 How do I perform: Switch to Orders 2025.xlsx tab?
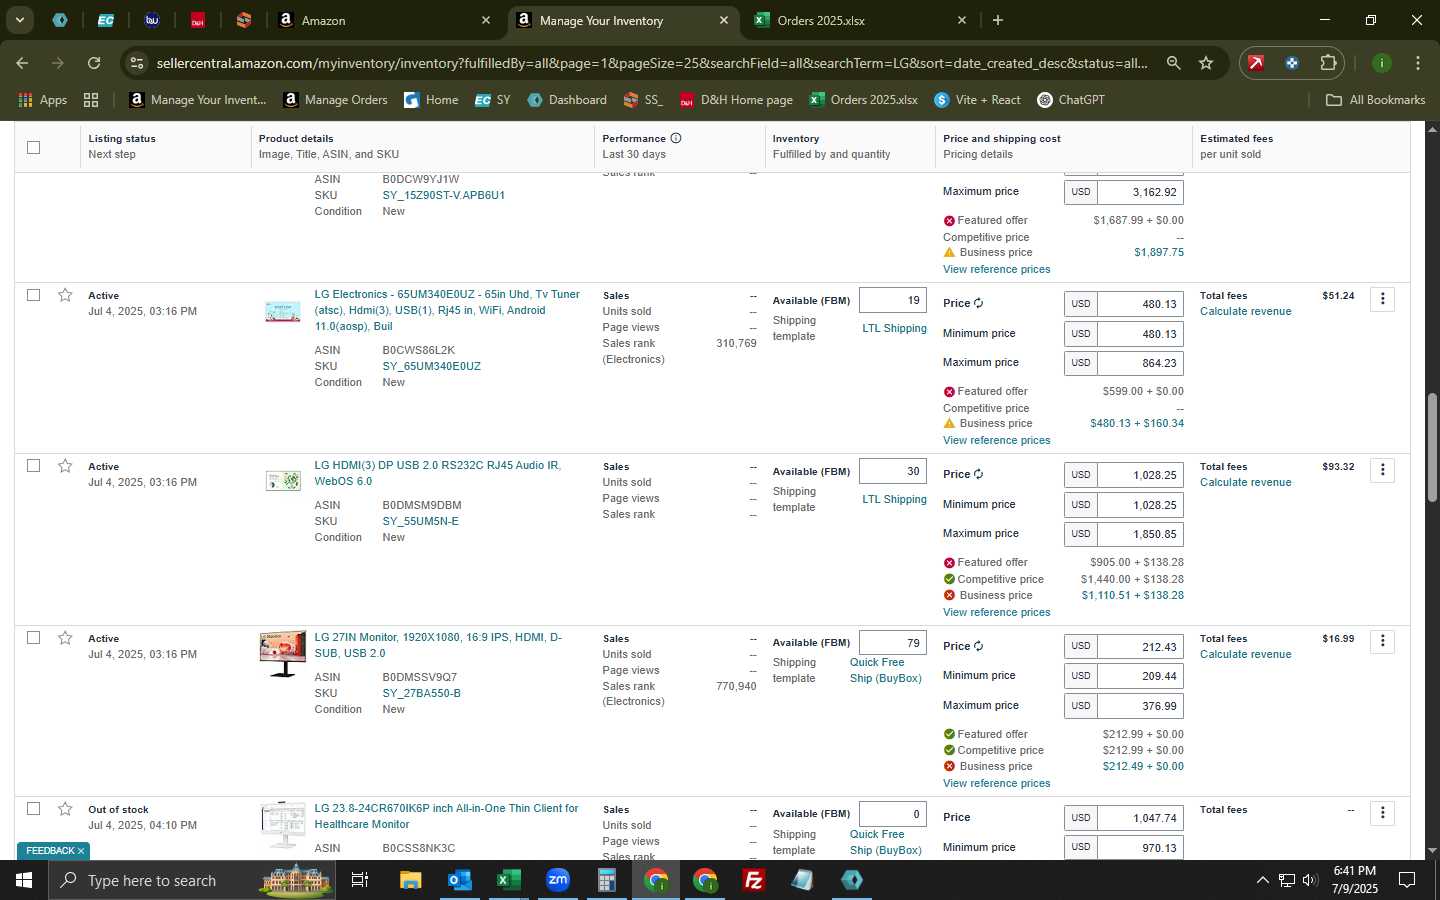tap(860, 20)
